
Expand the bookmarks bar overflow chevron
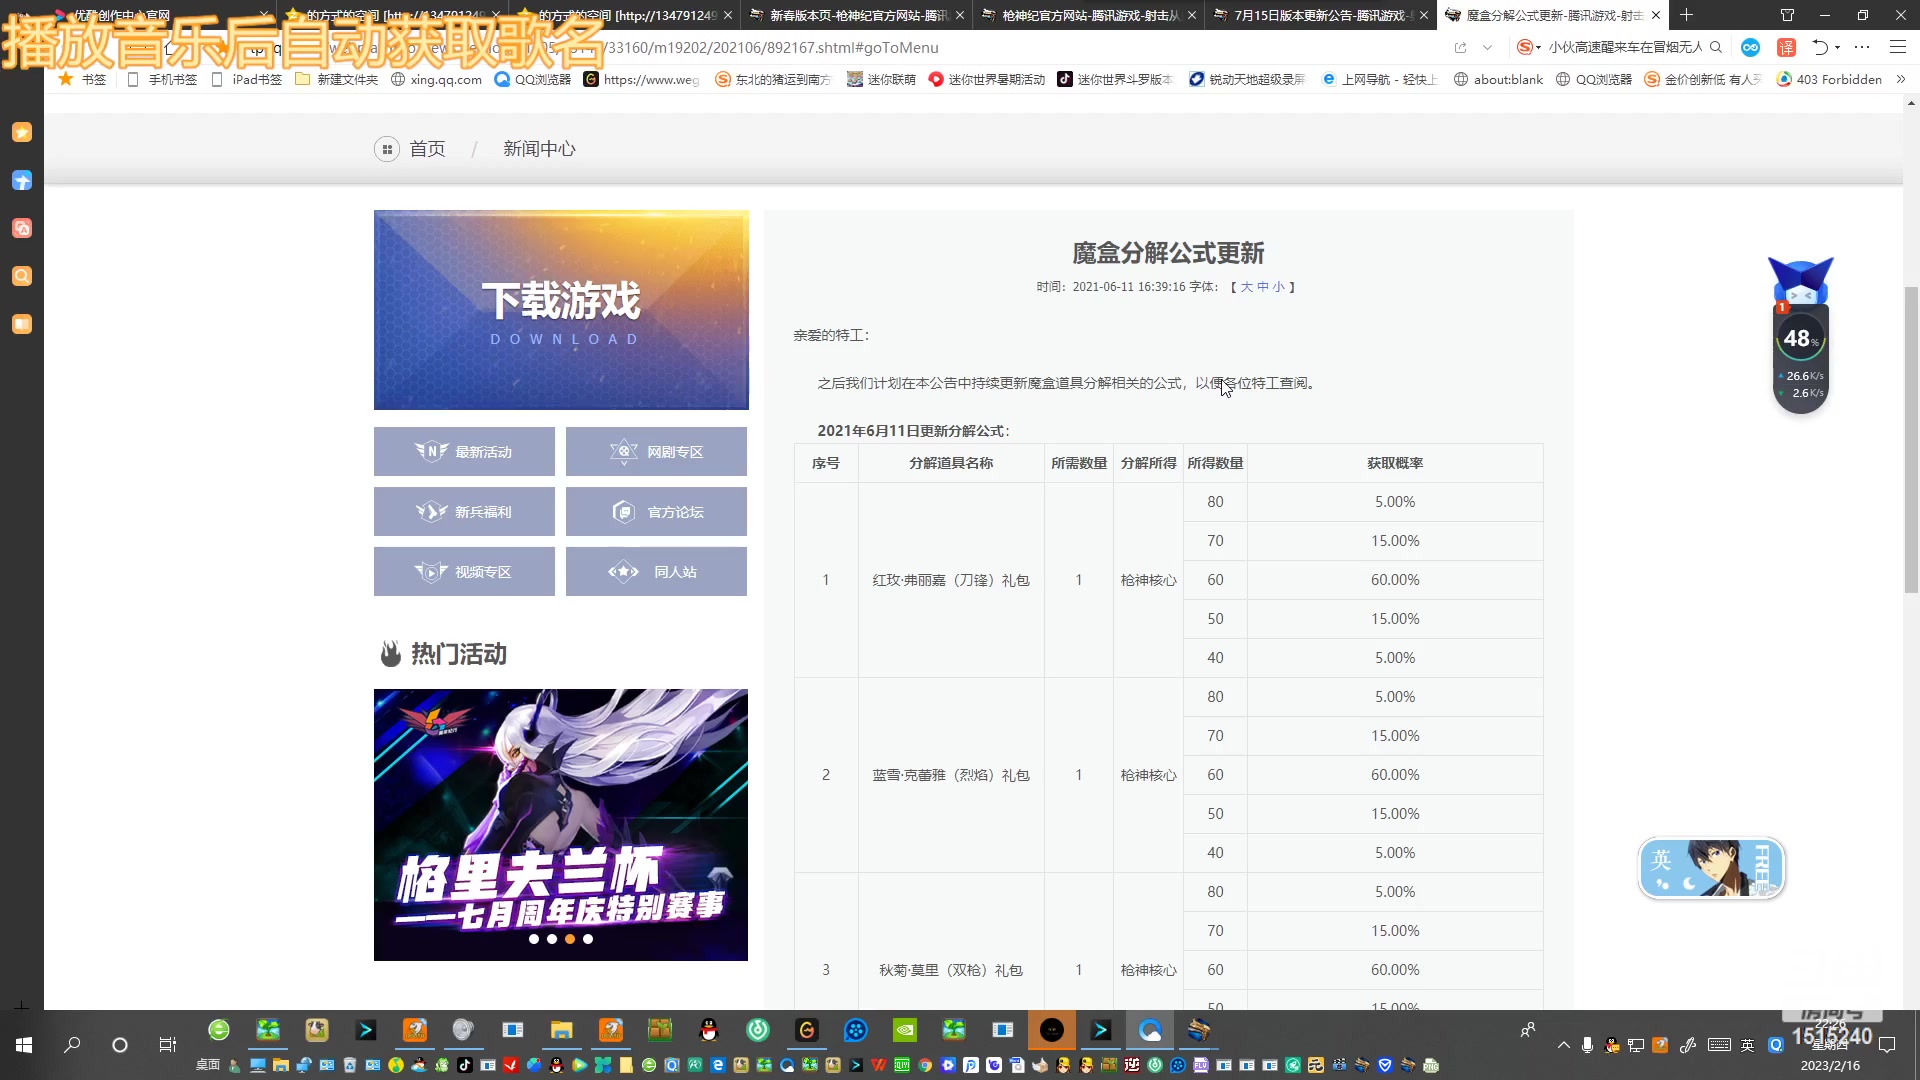[1901, 79]
